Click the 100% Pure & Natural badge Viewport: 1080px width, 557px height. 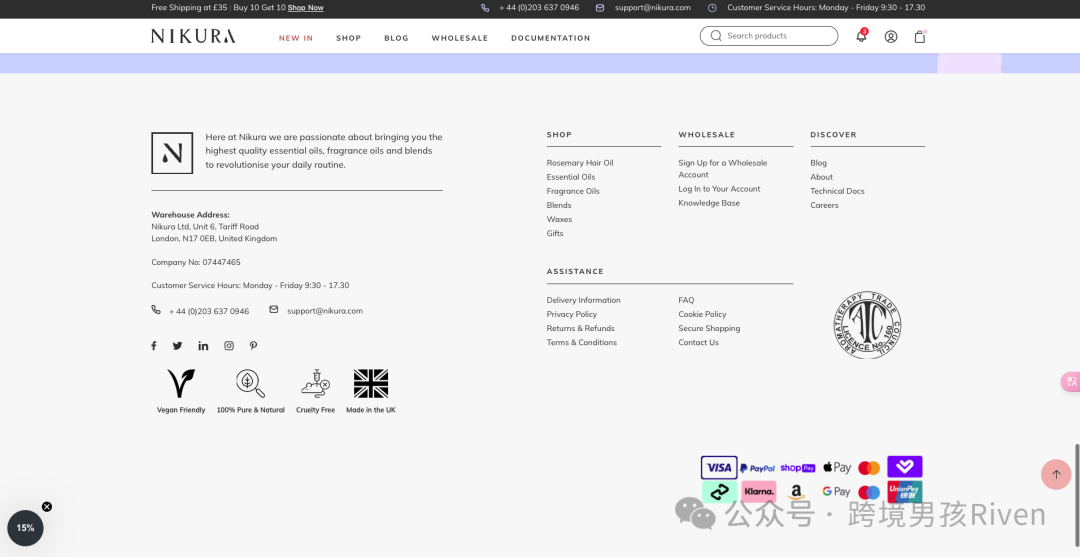(x=250, y=390)
